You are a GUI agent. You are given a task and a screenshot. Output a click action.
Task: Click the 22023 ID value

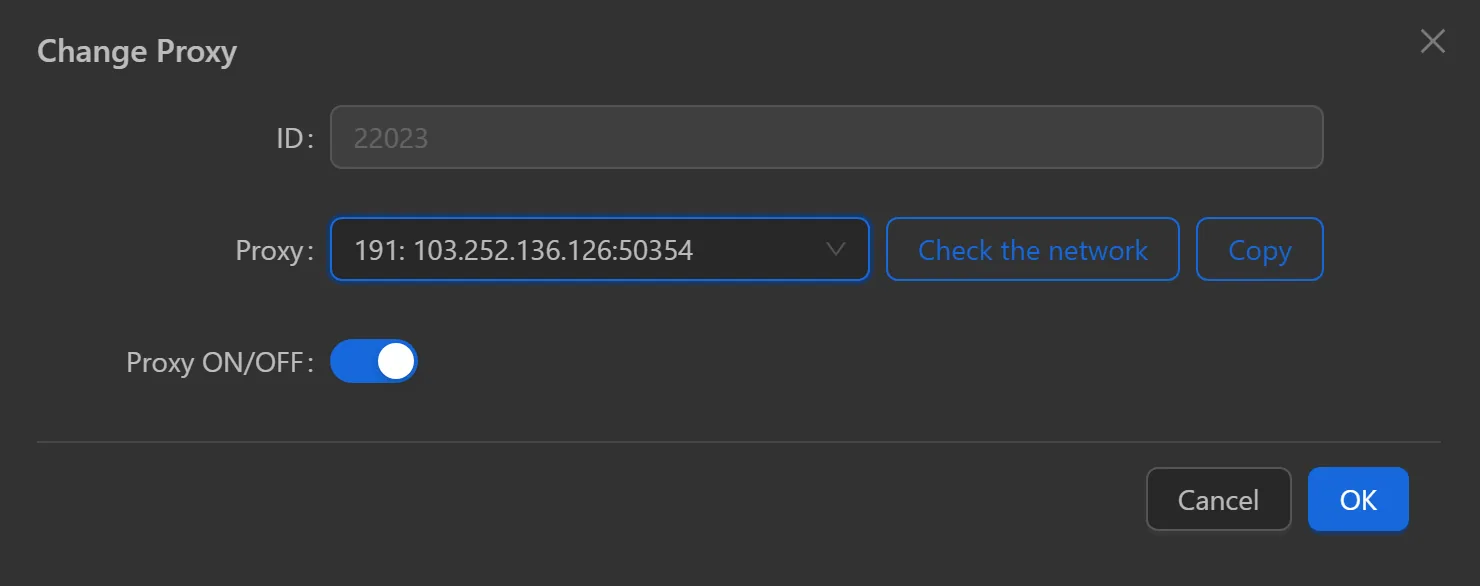click(x=391, y=138)
